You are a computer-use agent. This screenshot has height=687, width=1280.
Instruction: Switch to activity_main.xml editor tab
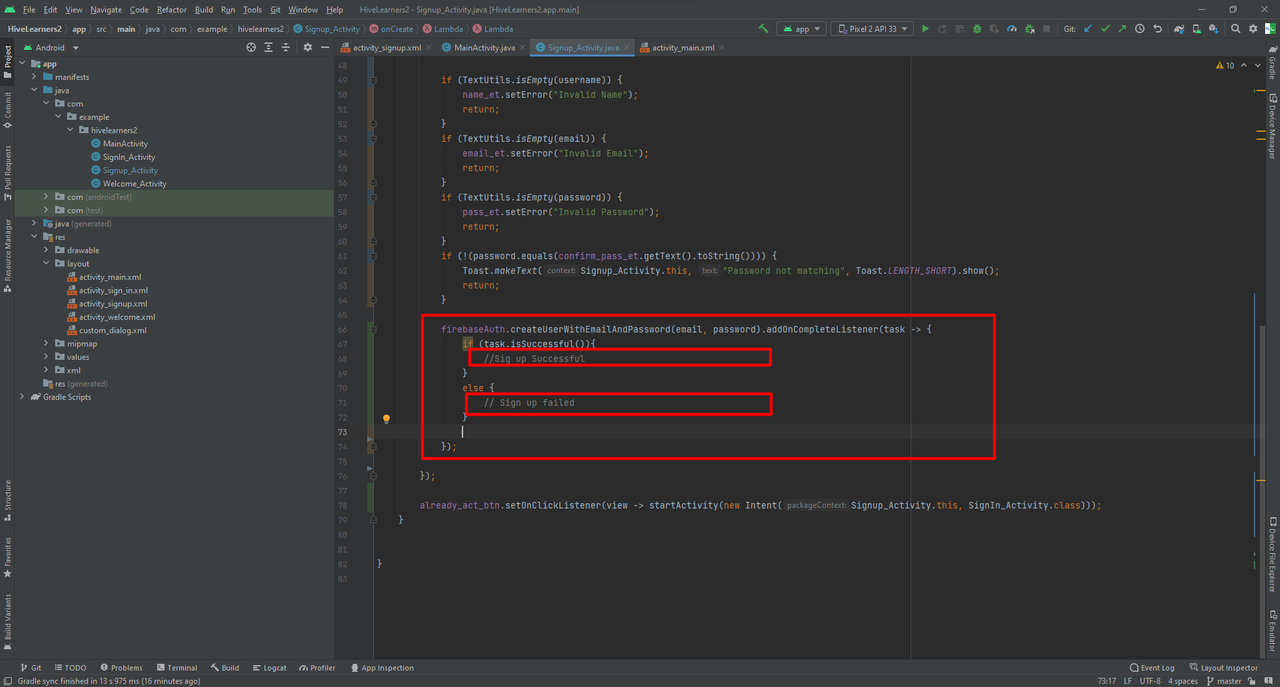(684, 47)
